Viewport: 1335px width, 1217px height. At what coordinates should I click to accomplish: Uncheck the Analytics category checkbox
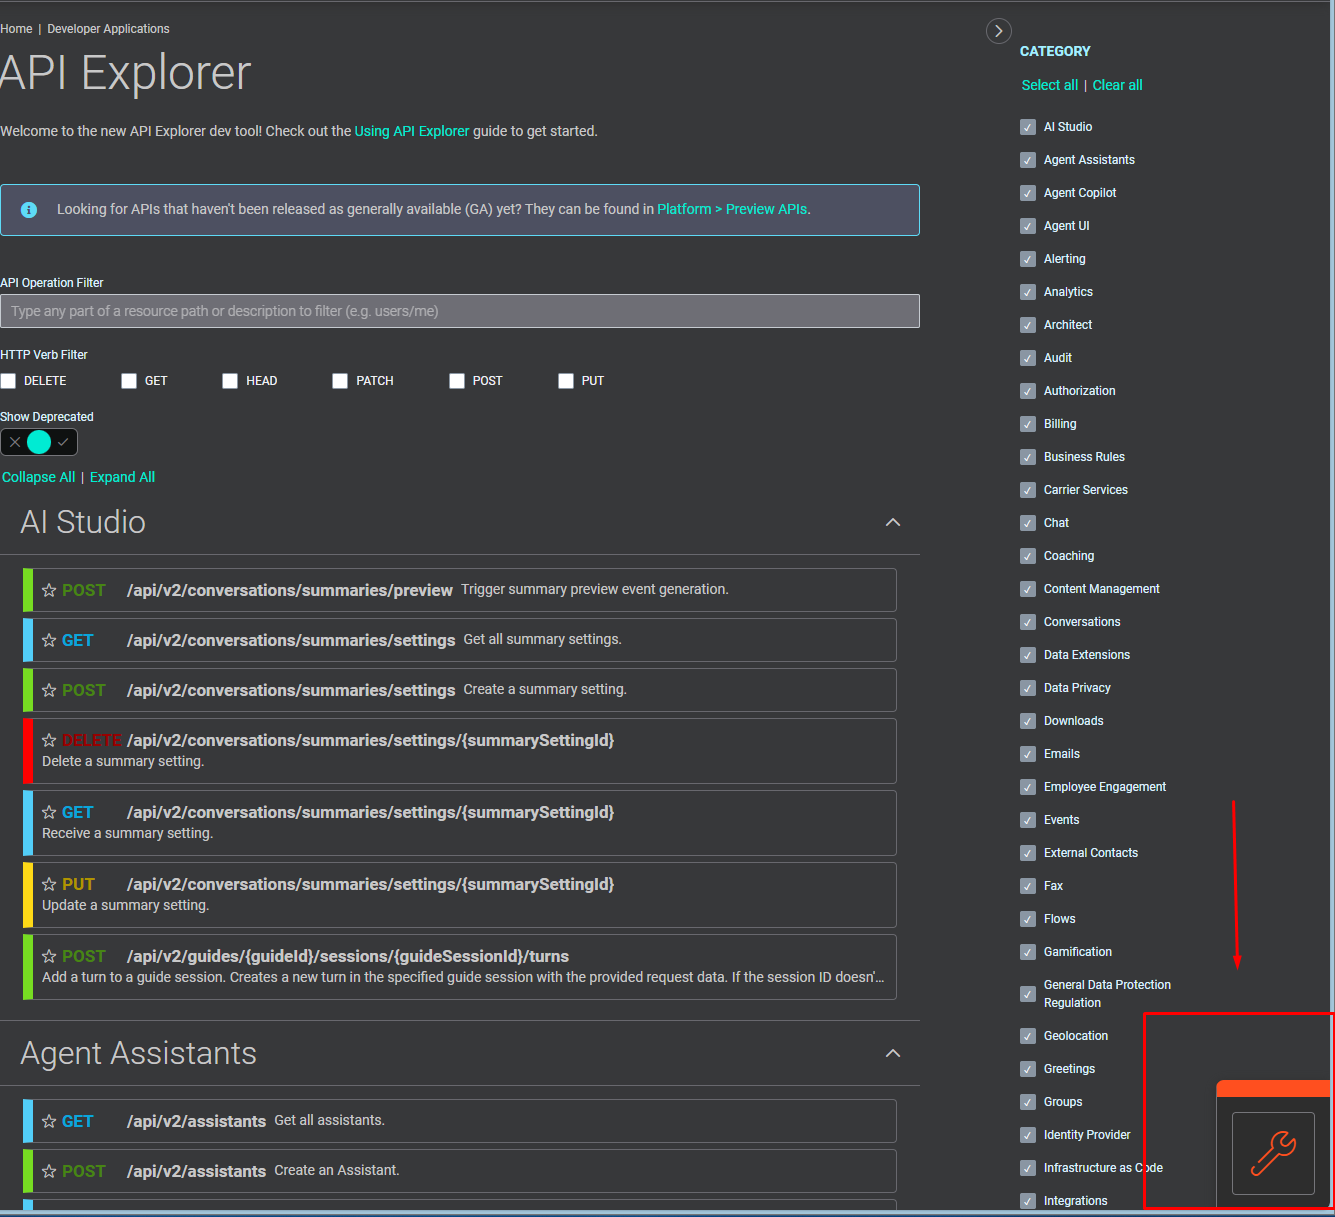click(x=1027, y=292)
